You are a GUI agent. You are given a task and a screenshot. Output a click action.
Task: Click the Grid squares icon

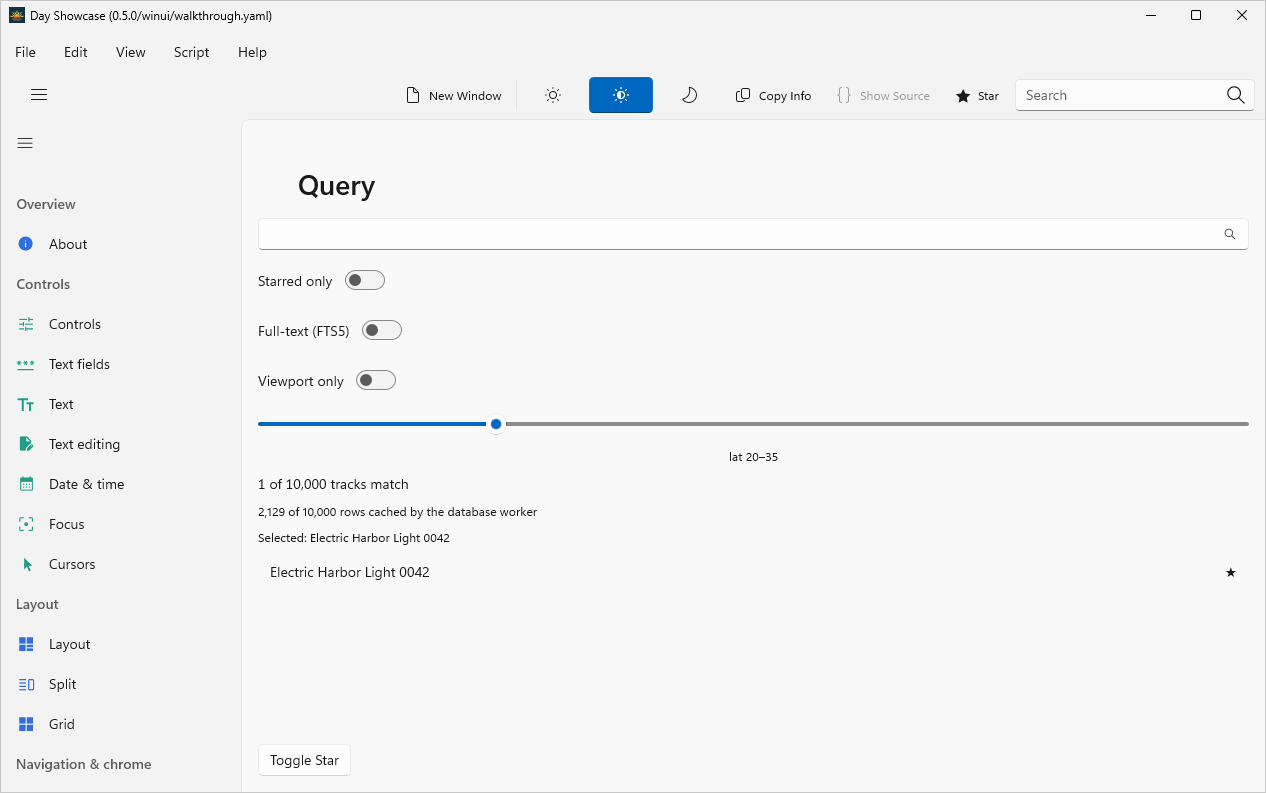(26, 724)
